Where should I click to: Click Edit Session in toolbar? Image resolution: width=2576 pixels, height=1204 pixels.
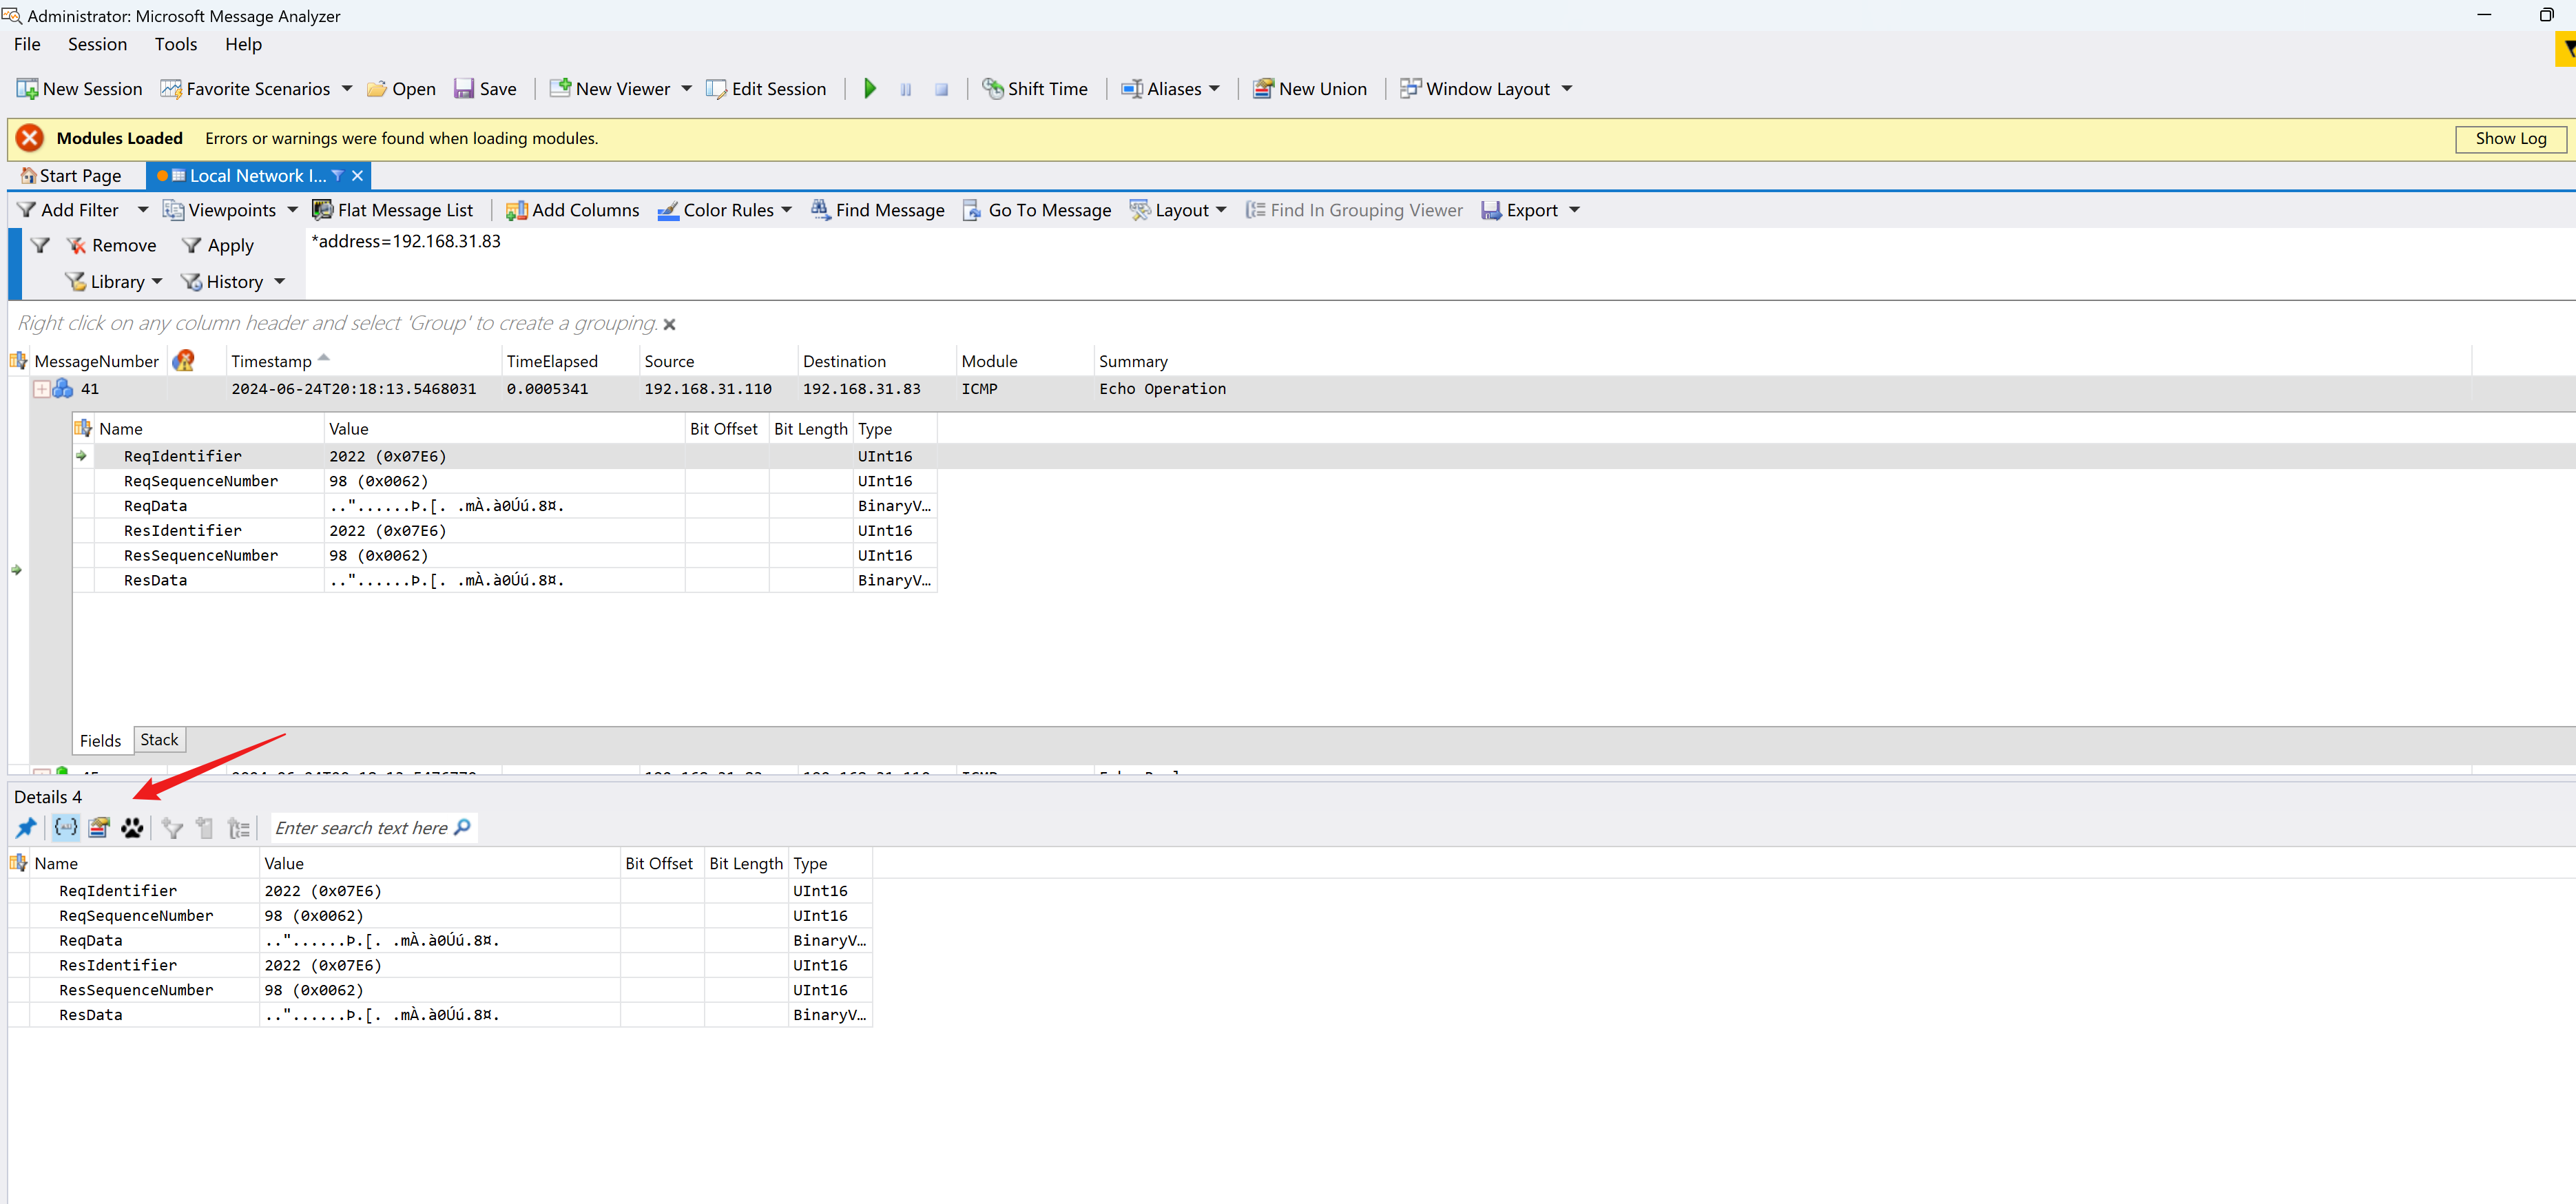pyautogui.click(x=766, y=89)
